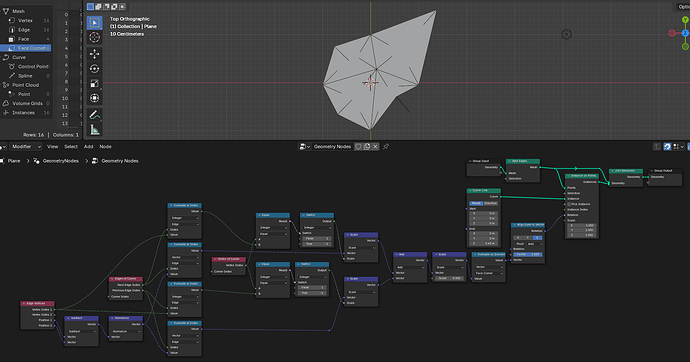The image size is (690, 362).
Task: Select Direction mode in Curve Line node
Action: (491, 203)
